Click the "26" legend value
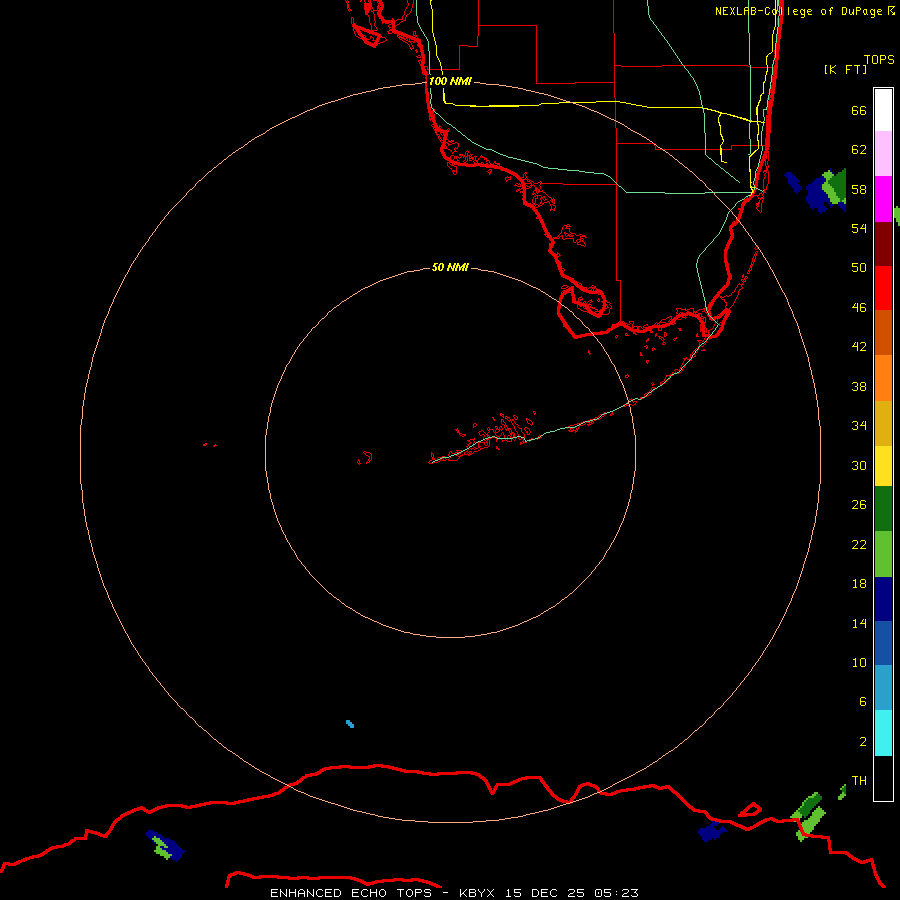900x900 pixels. pos(859,505)
